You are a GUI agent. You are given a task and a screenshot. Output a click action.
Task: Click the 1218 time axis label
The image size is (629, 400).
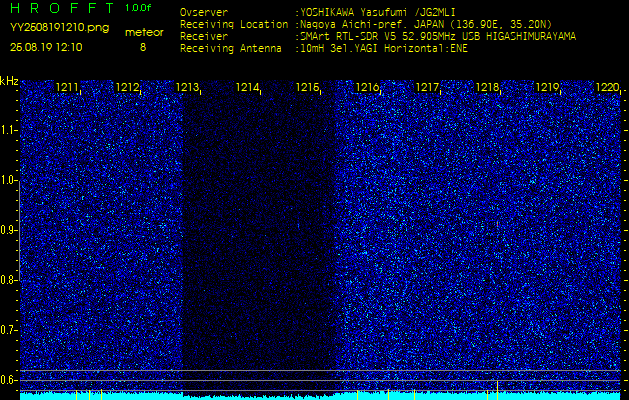[487, 87]
